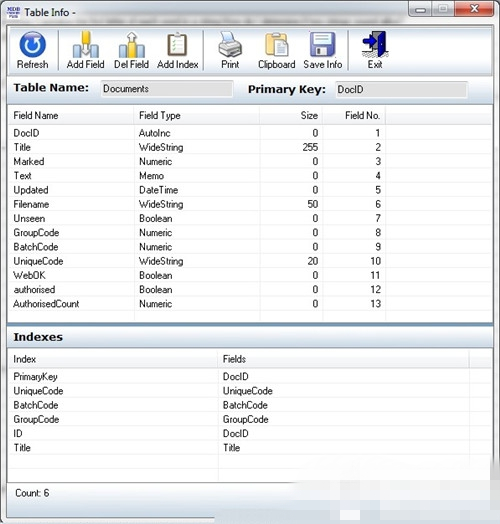The height and width of the screenshot is (524, 500).
Task: Click the Del Field icon
Action: [132, 45]
